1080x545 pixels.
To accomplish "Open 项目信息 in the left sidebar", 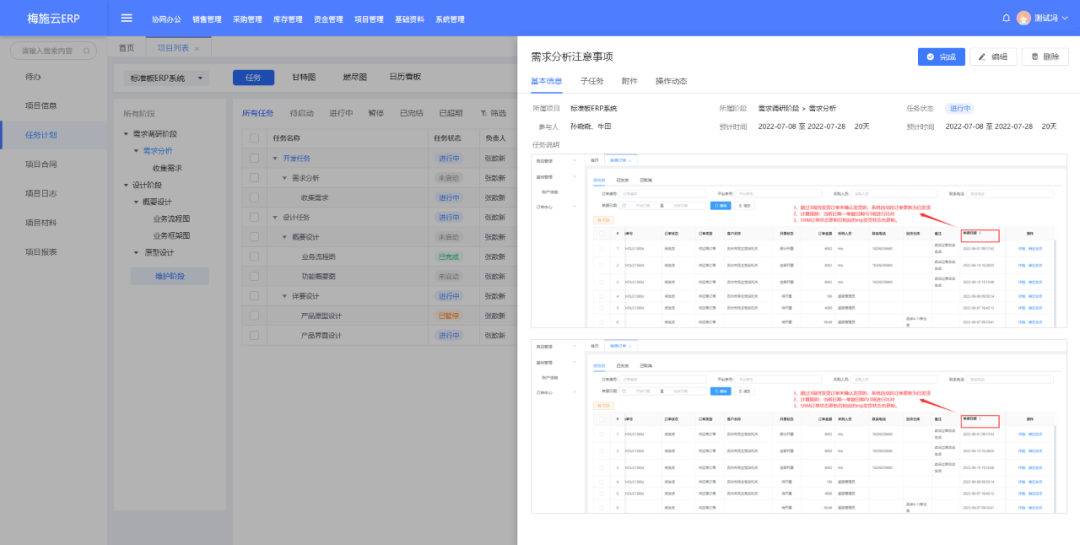I will [x=41, y=105].
